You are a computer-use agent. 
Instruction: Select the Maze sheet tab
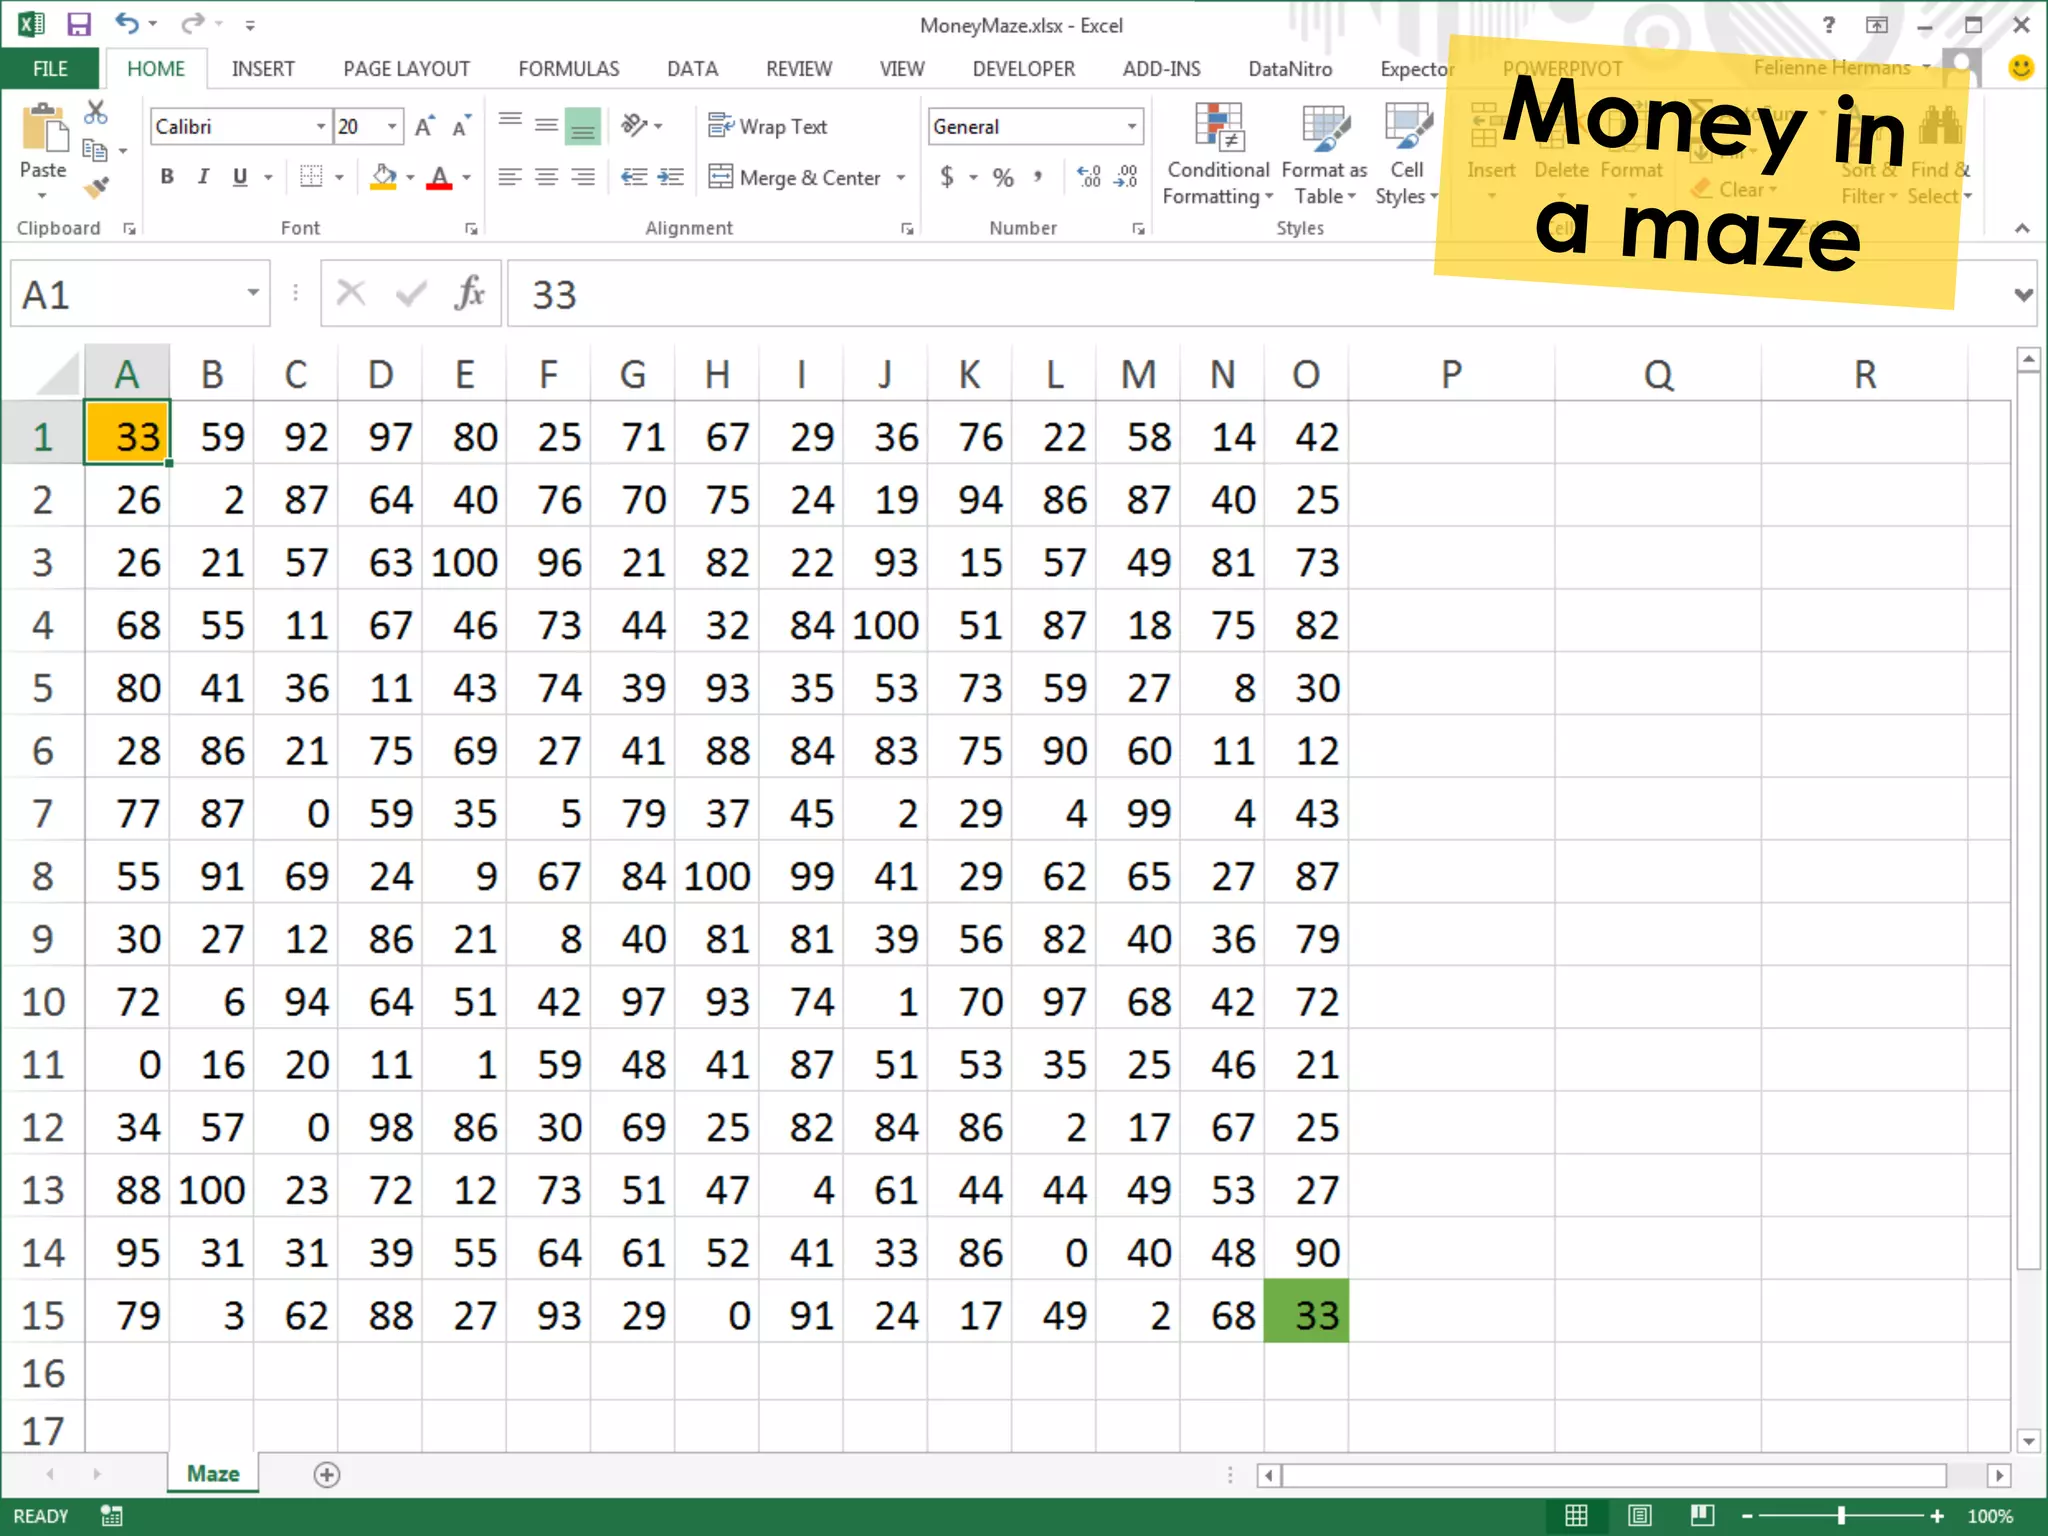click(x=213, y=1473)
